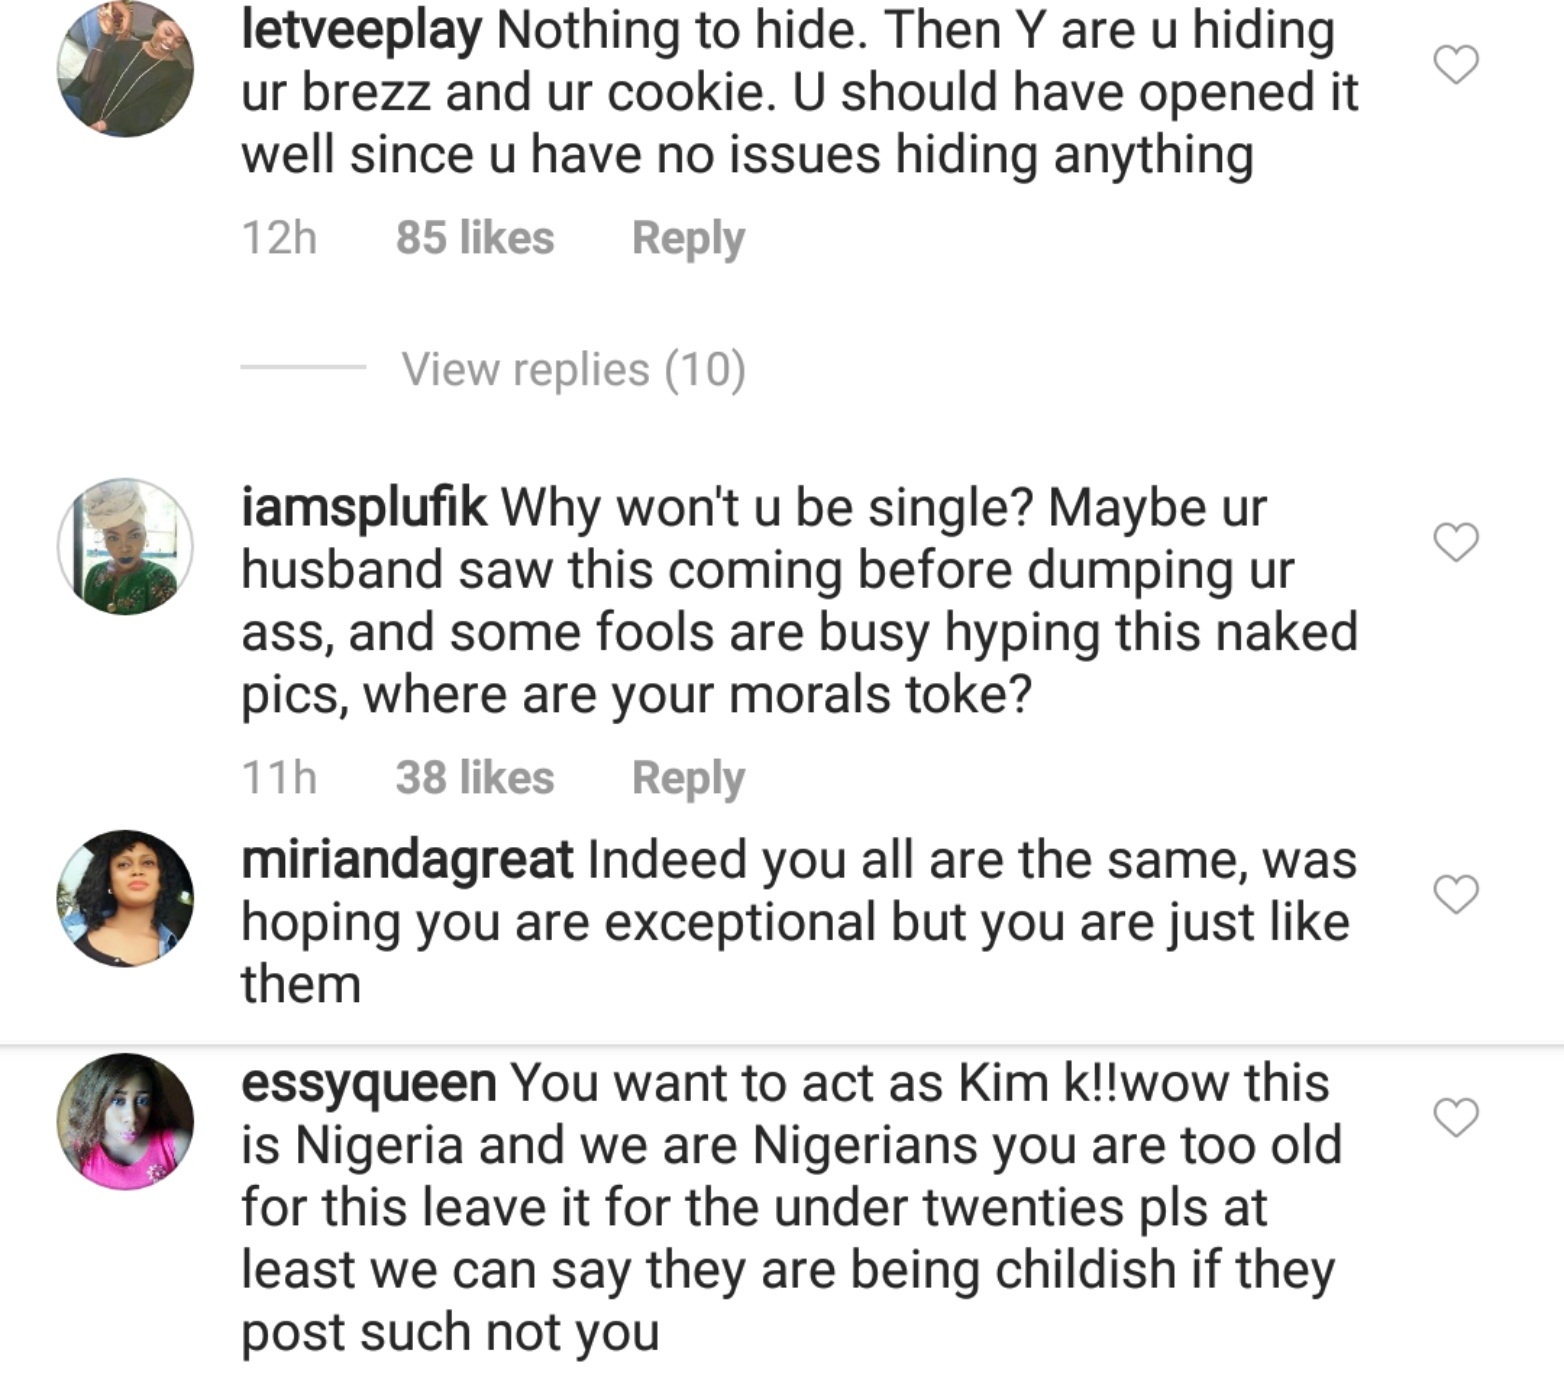Reply to letveeplay's comment
Viewport: 1564px width, 1384px height.
click(x=688, y=238)
